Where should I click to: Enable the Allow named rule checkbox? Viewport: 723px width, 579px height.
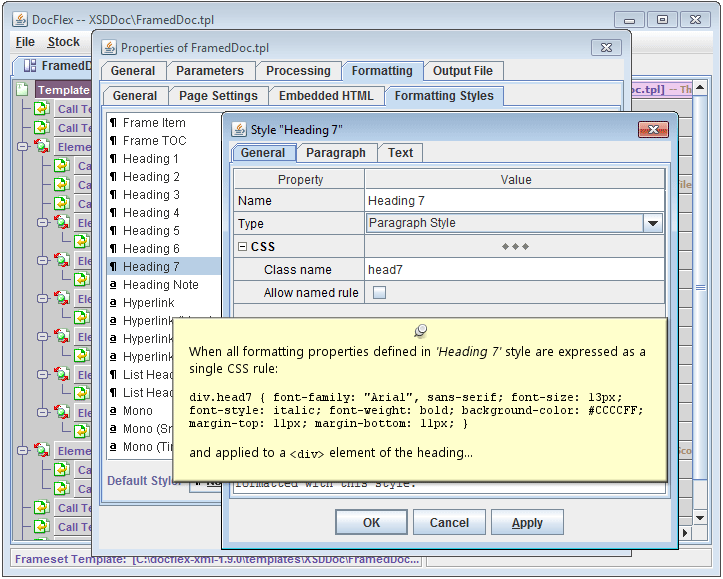tap(379, 293)
